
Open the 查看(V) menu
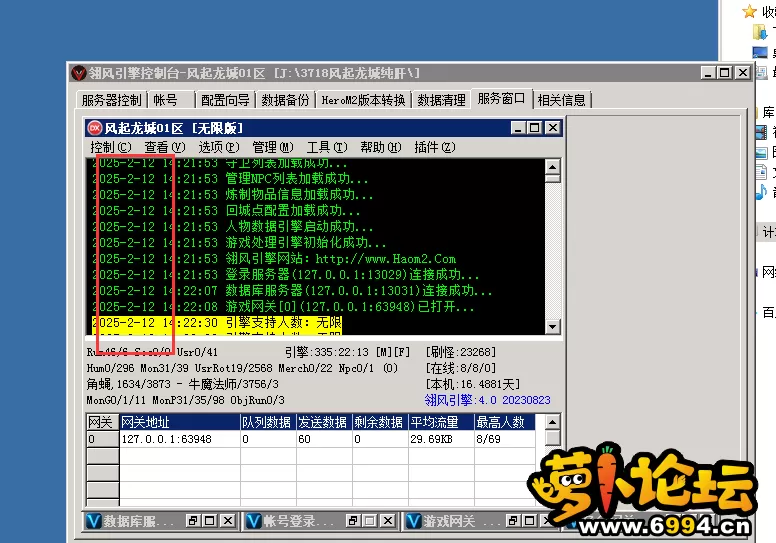(165, 147)
